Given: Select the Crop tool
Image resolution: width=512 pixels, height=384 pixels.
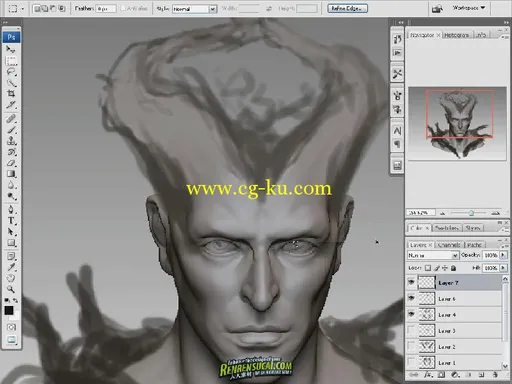Looking at the screenshot, I should click(11, 93).
